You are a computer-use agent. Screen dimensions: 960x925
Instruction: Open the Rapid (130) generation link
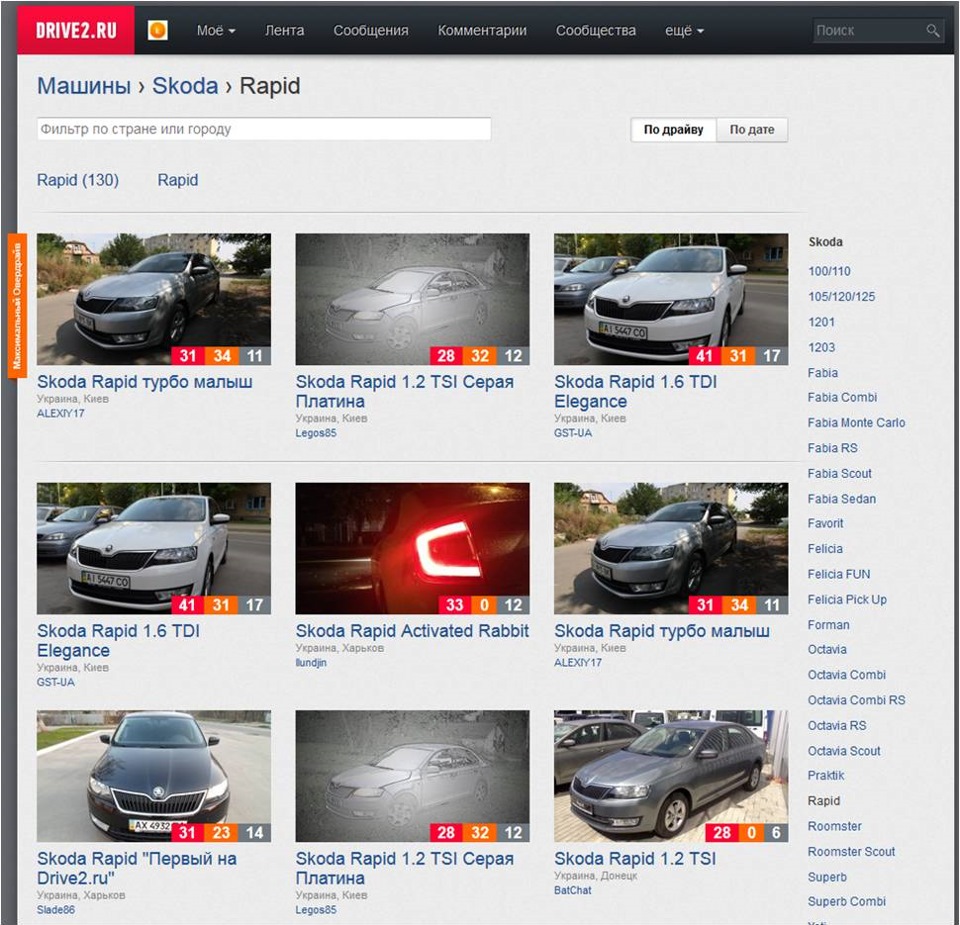click(78, 180)
